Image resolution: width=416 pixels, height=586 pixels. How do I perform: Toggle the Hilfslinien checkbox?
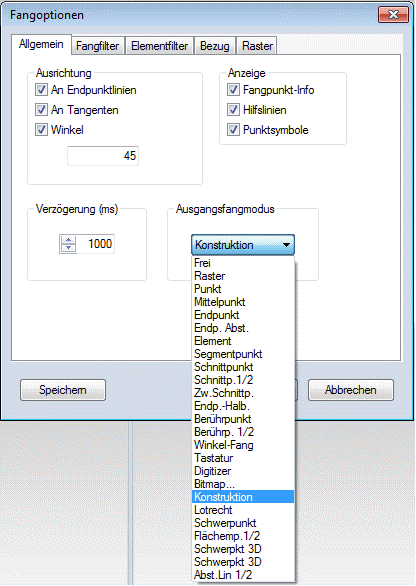click(x=233, y=110)
